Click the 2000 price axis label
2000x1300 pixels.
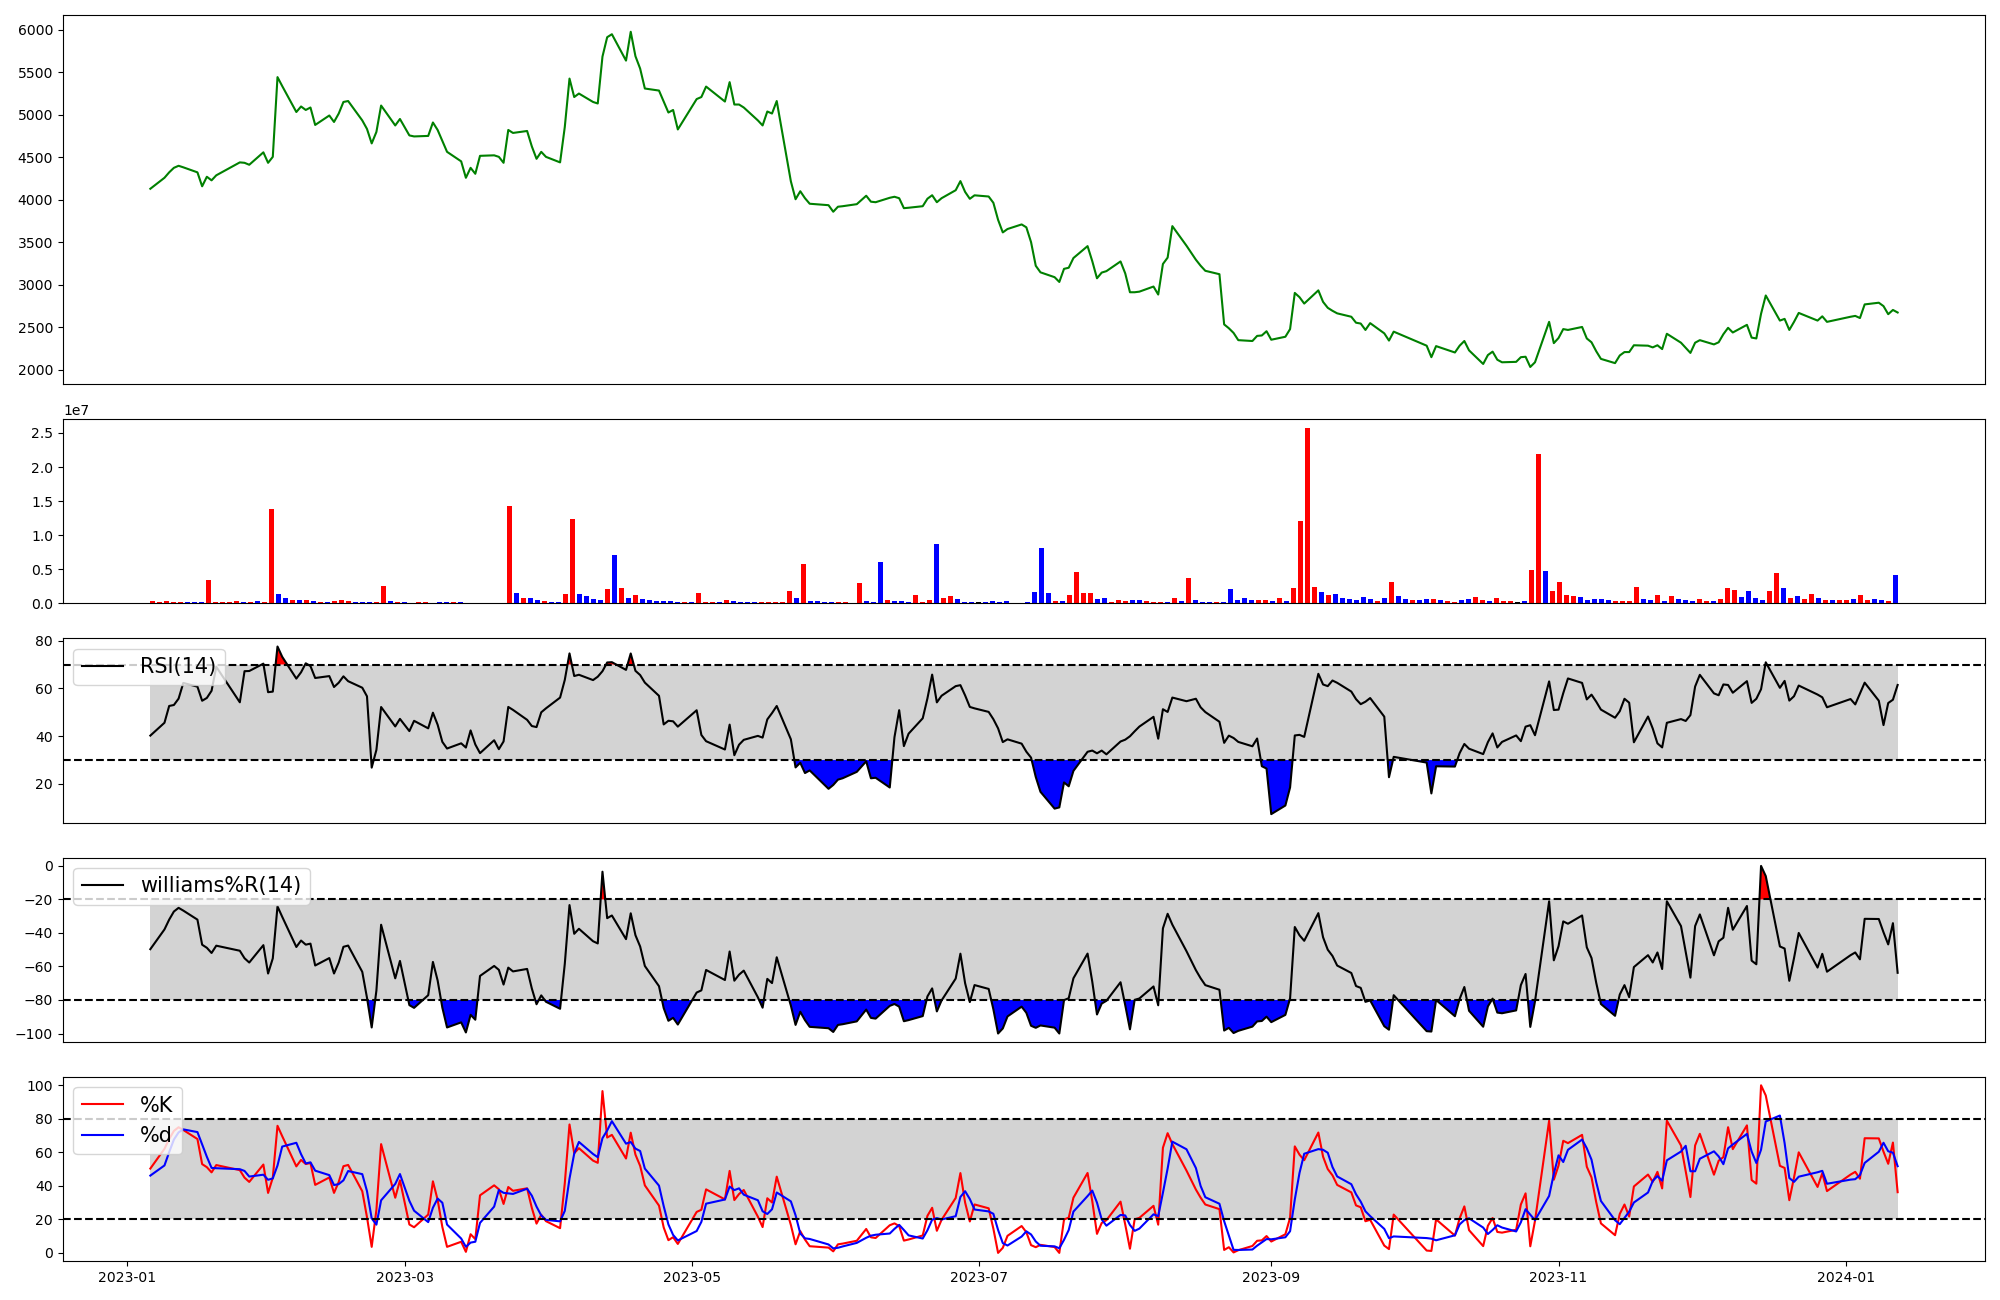point(35,371)
